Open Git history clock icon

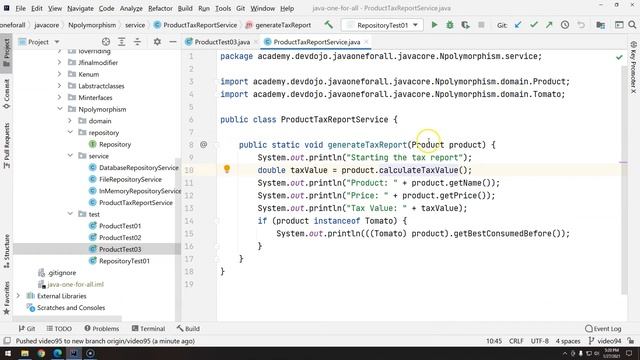coord(565,25)
